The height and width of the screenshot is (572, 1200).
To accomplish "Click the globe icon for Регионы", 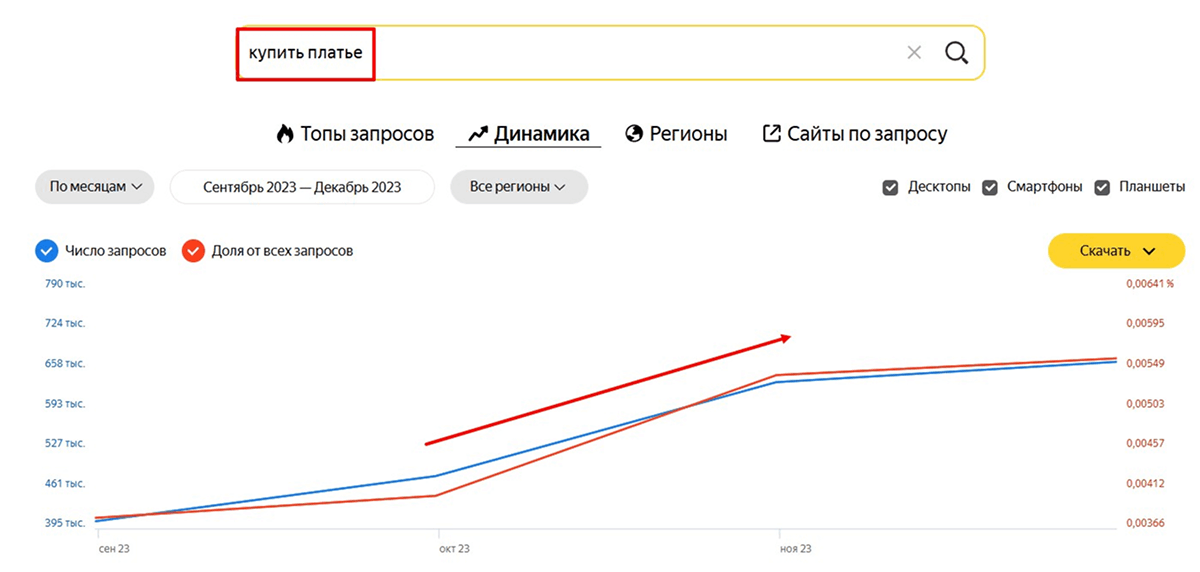I will click(x=633, y=134).
